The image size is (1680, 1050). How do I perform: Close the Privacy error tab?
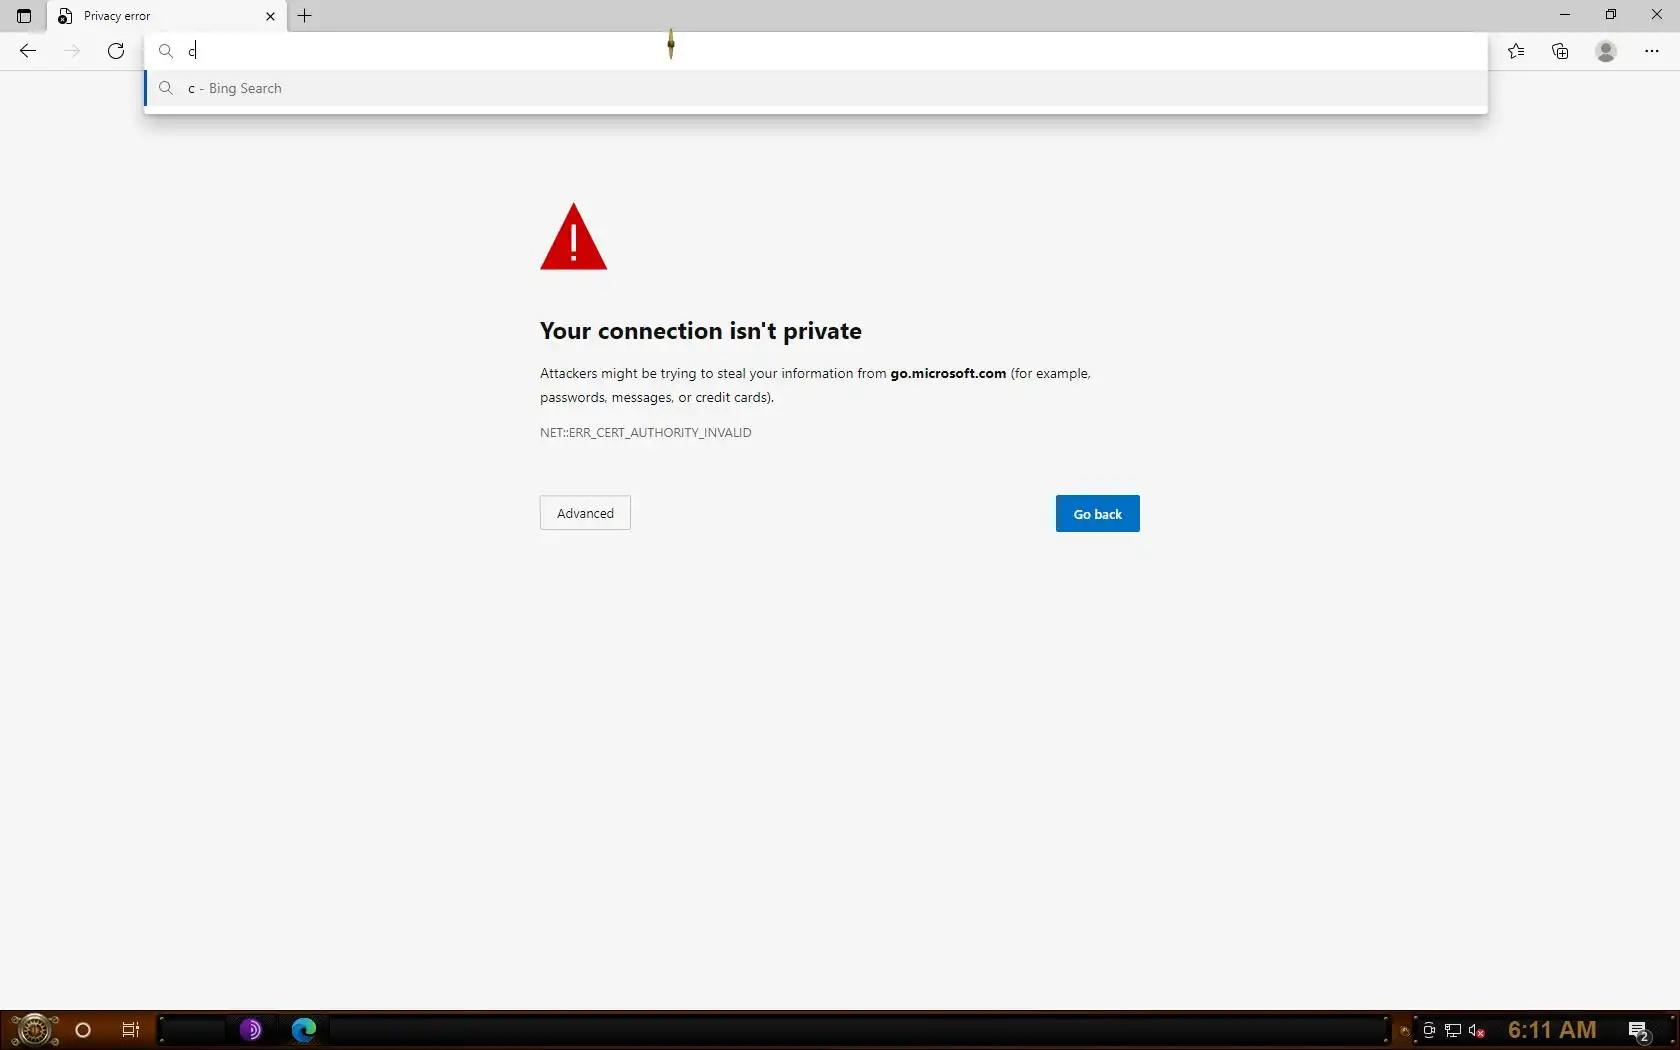(270, 16)
